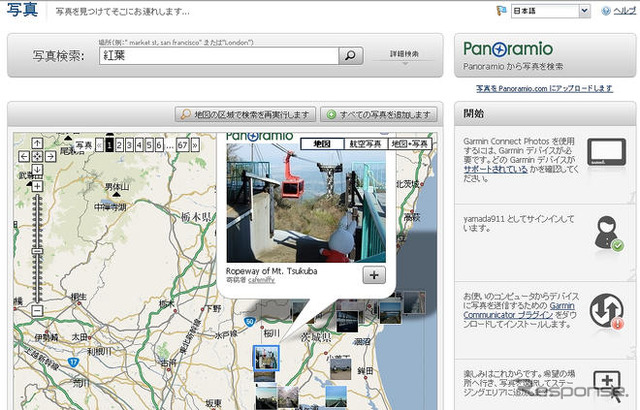This screenshot has width=640, height=410.
Task: Select photo results page 3
Action: click(x=129, y=145)
